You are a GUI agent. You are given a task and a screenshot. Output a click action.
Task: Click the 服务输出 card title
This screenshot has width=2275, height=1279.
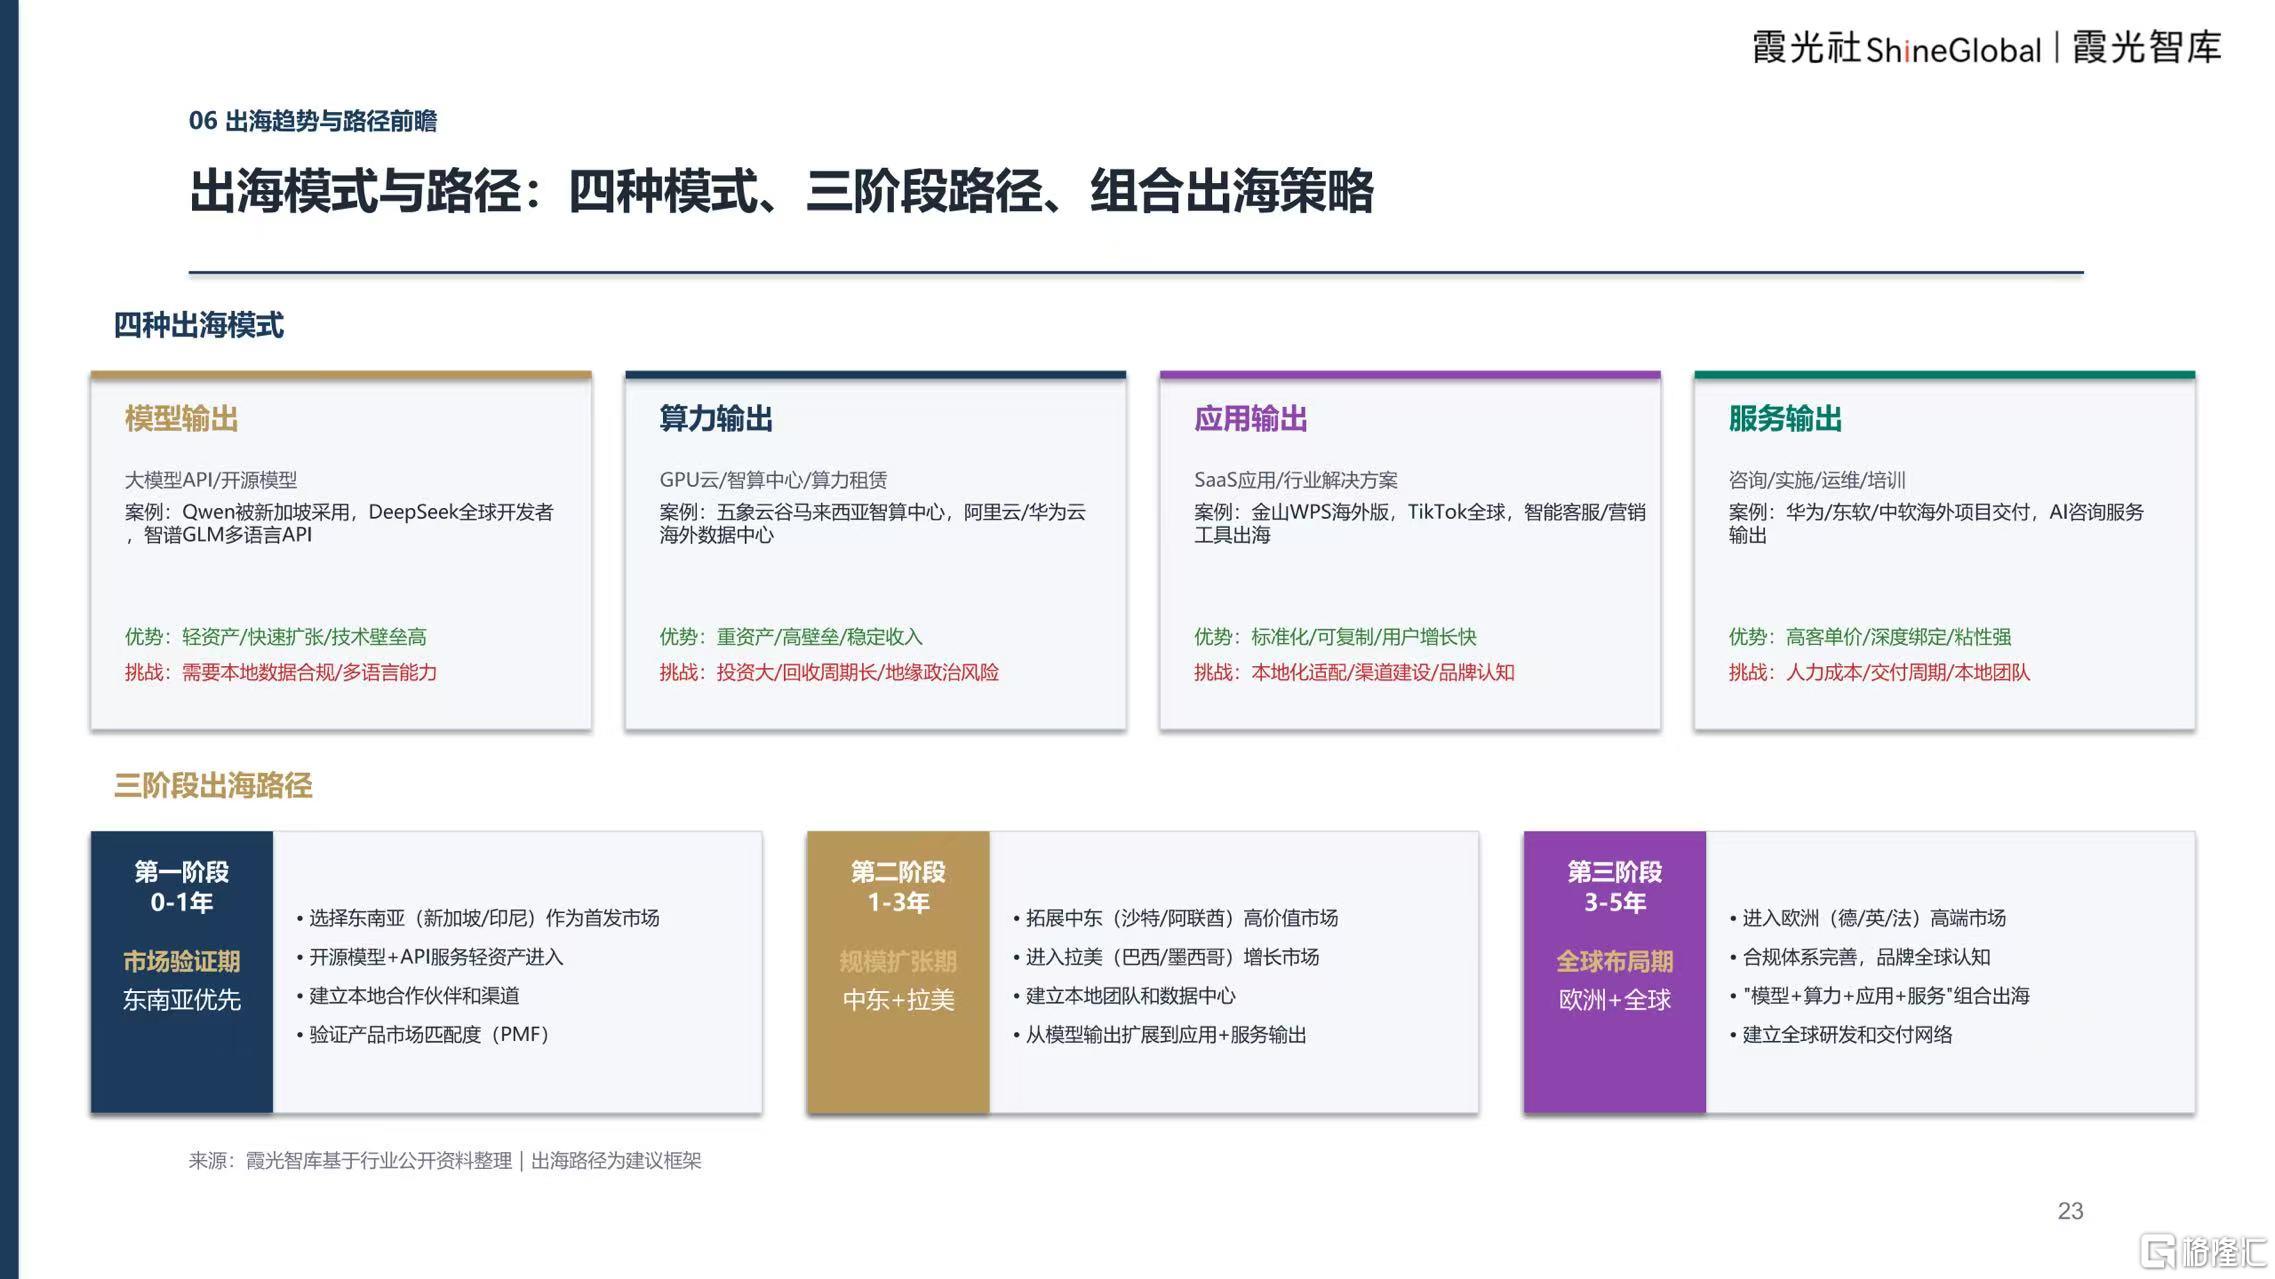click(1785, 418)
